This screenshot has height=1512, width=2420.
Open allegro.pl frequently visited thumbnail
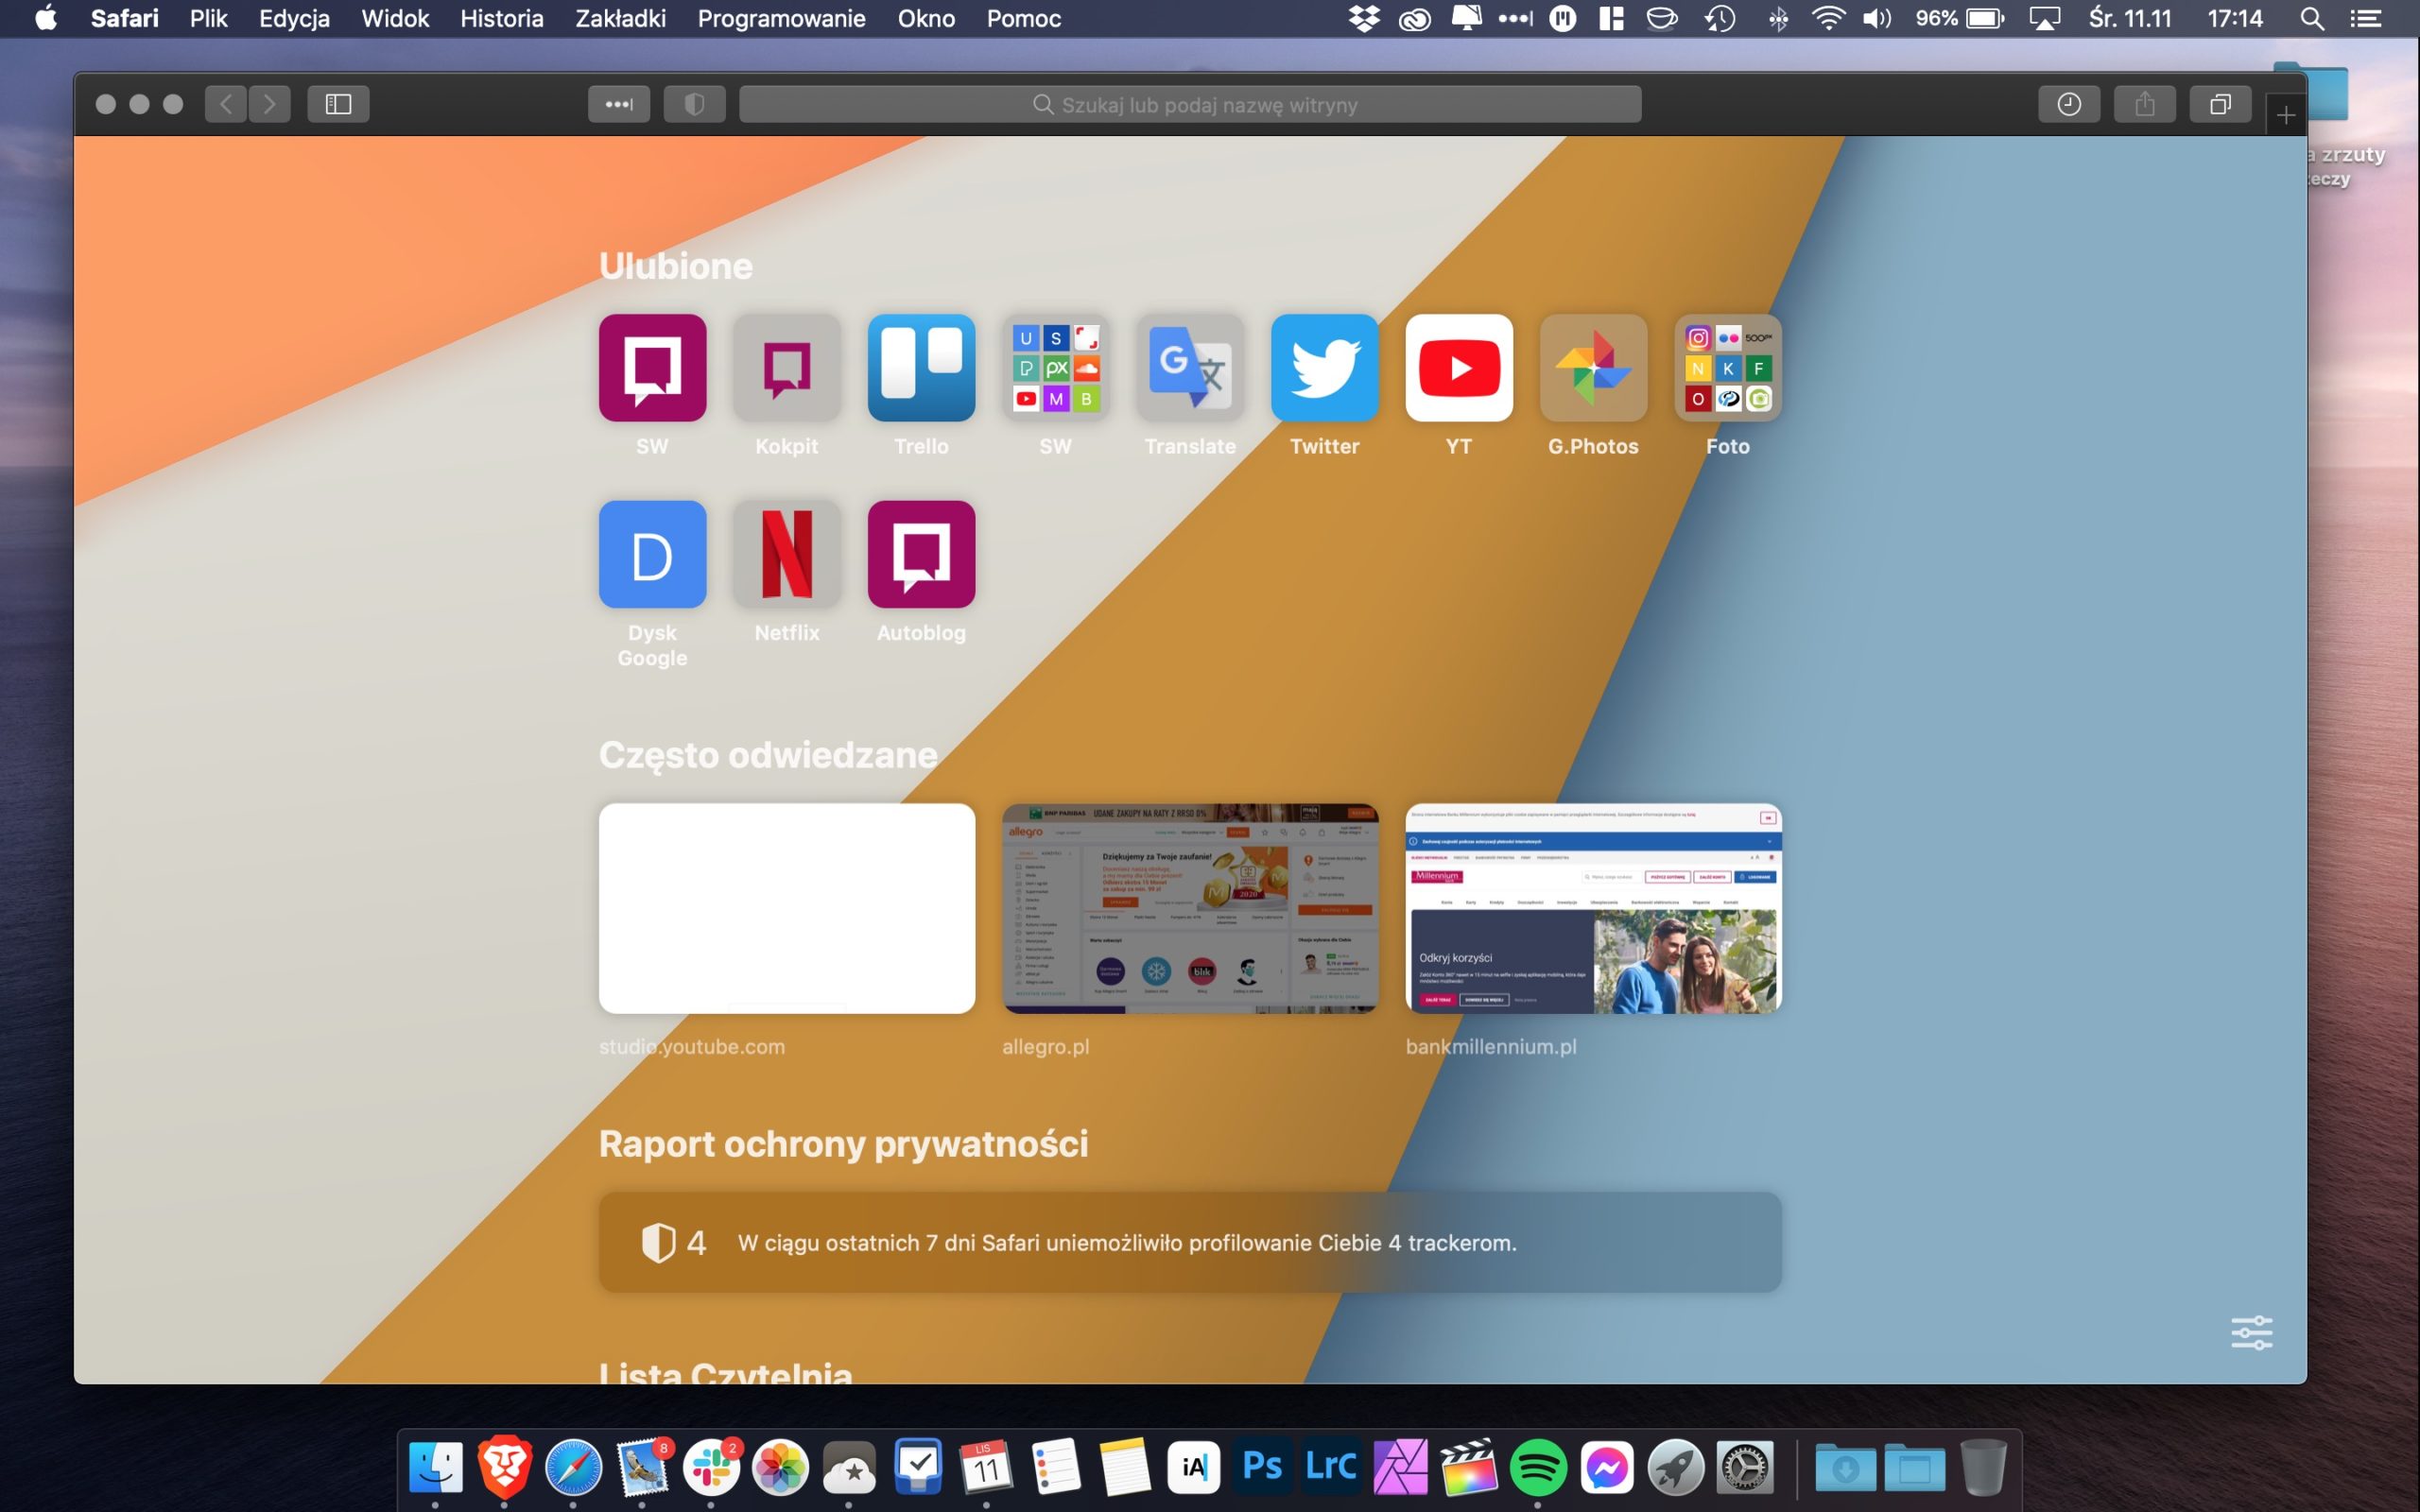pos(1190,908)
